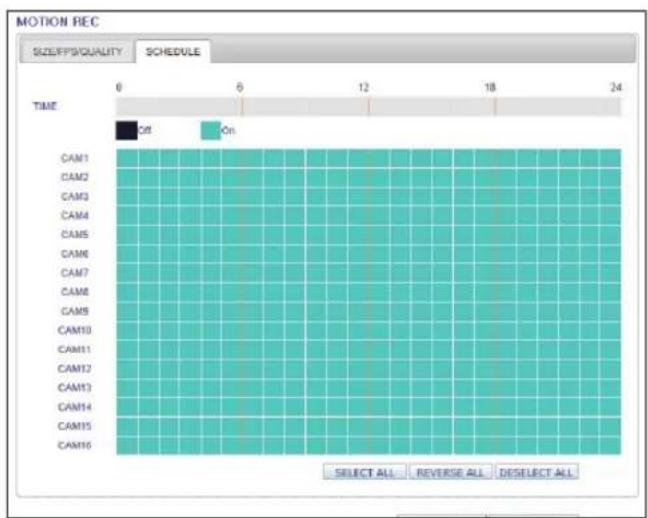Toggle CAM1 first hour schedule cell

coord(127,158)
